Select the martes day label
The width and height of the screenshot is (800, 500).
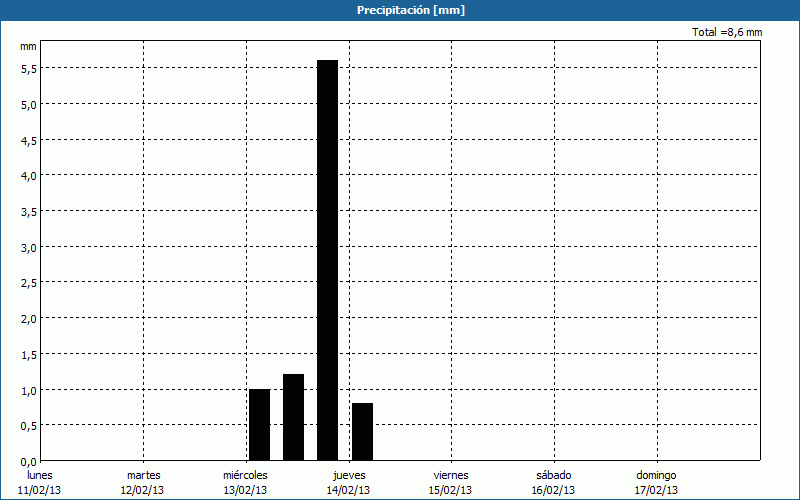tap(143, 475)
